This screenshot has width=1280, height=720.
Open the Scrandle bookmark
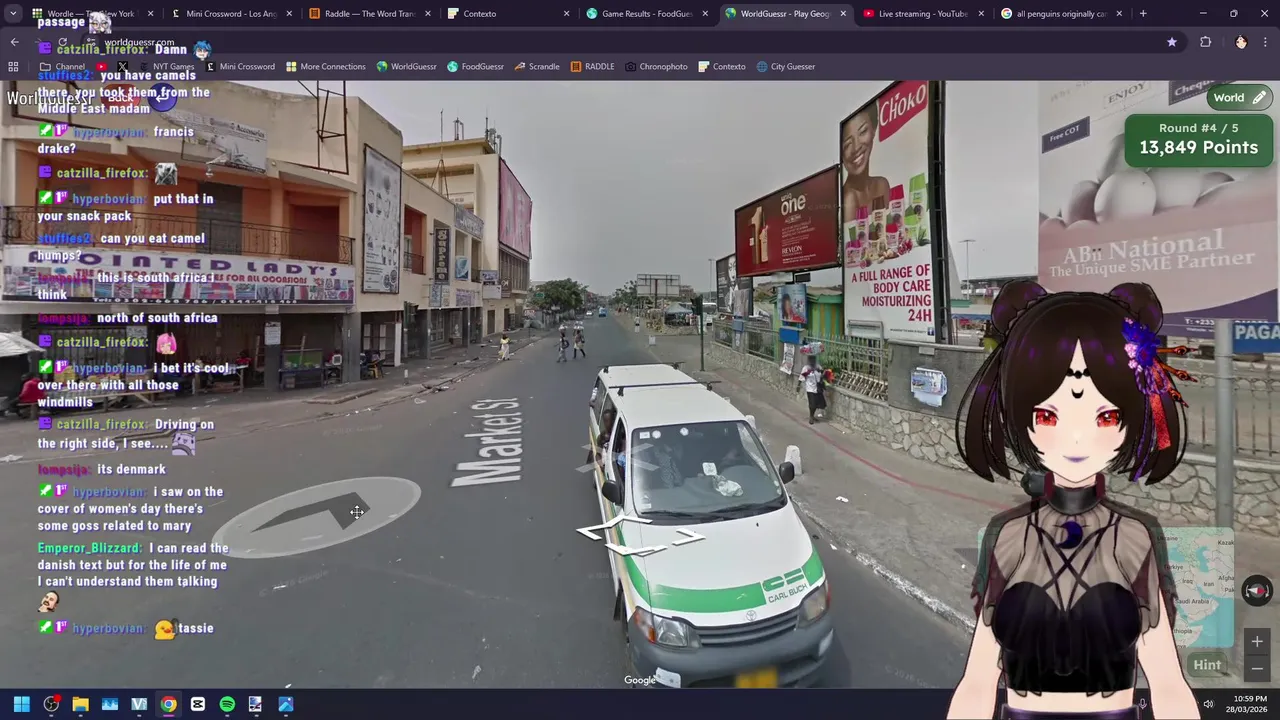(536, 66)
